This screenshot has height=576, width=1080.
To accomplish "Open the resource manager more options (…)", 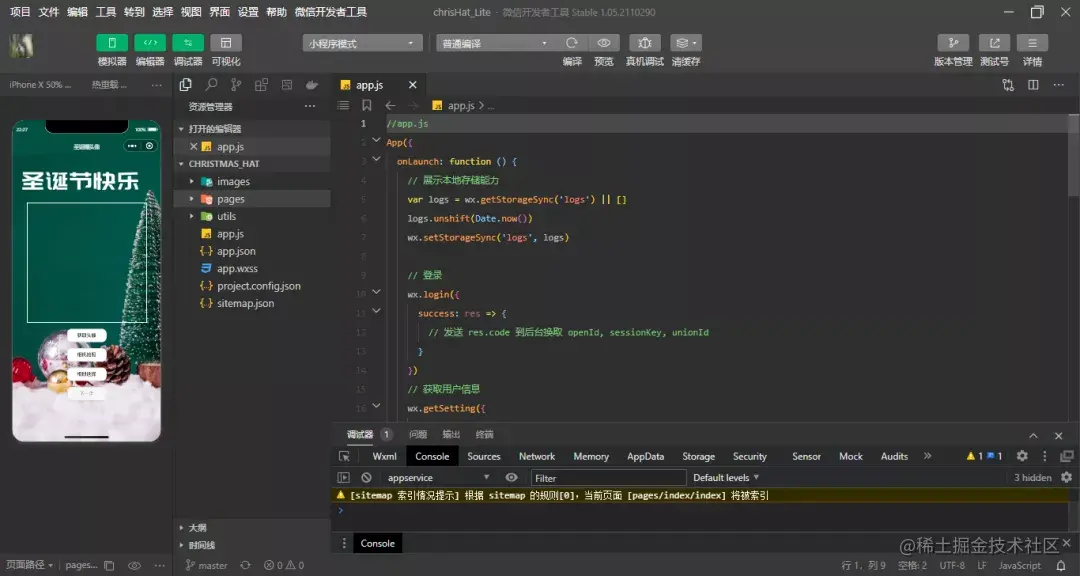I will coord(310,106).
